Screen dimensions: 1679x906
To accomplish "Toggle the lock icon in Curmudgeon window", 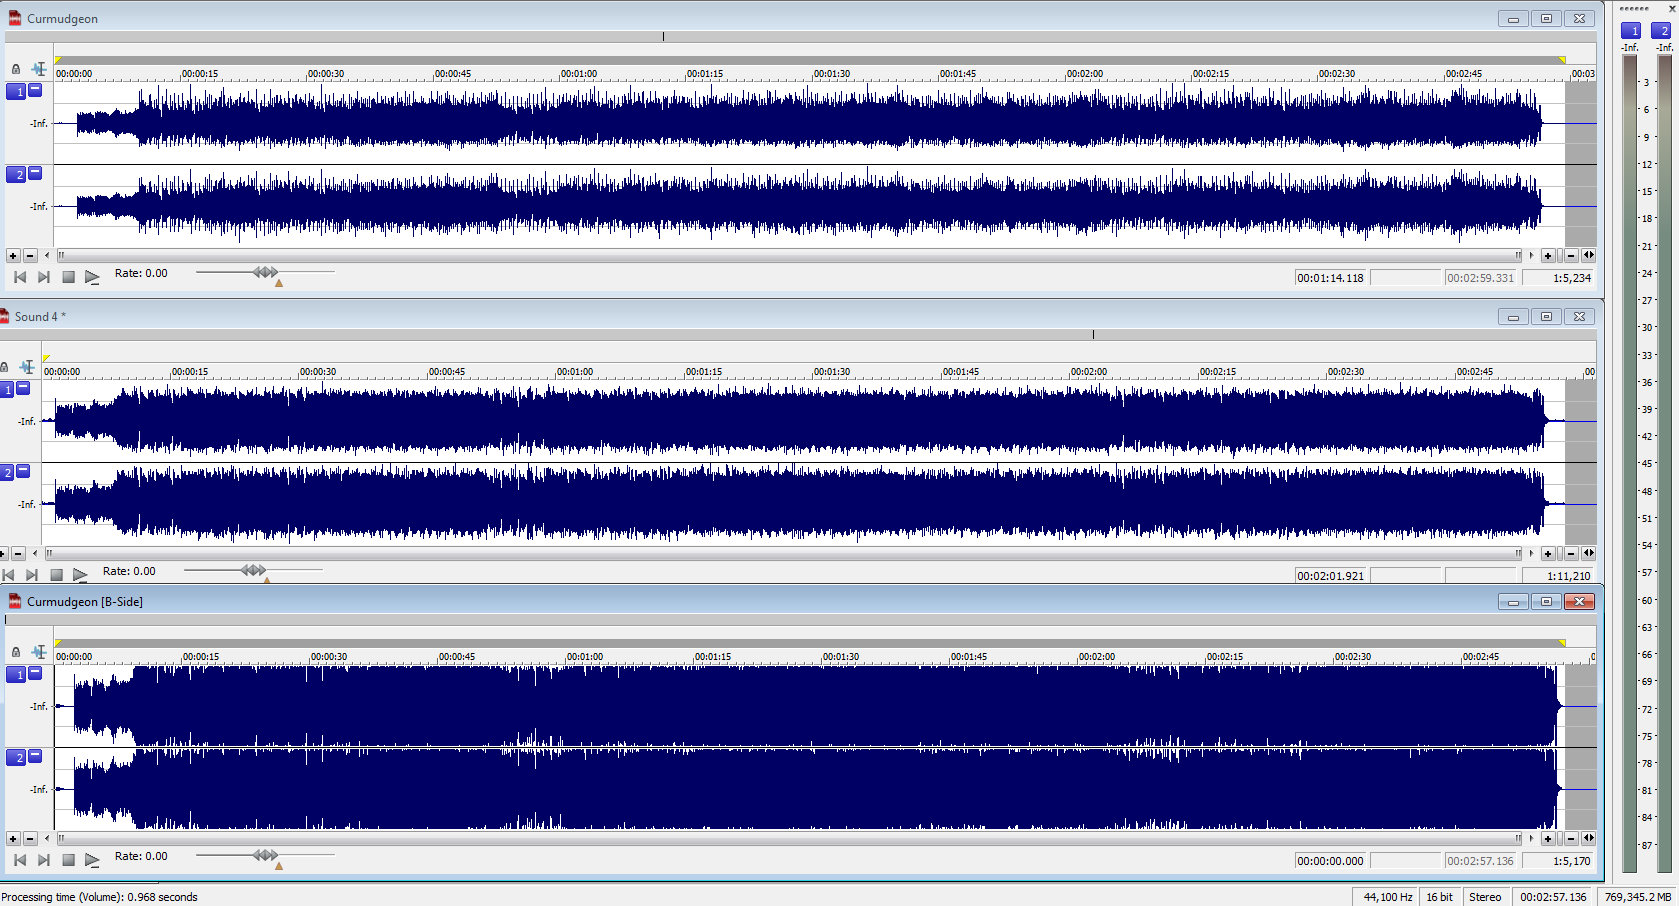I will (x=16, y=69).
